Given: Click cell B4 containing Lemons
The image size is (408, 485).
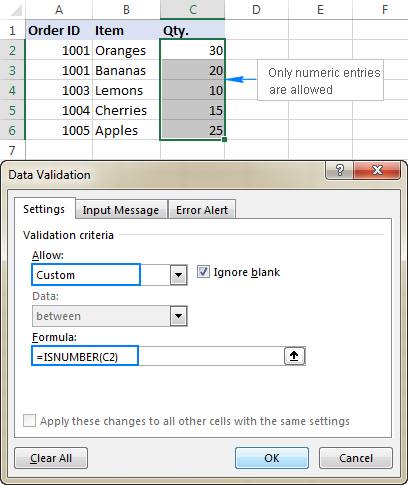Looking at the screenshot, I should [x=126, y=90].
